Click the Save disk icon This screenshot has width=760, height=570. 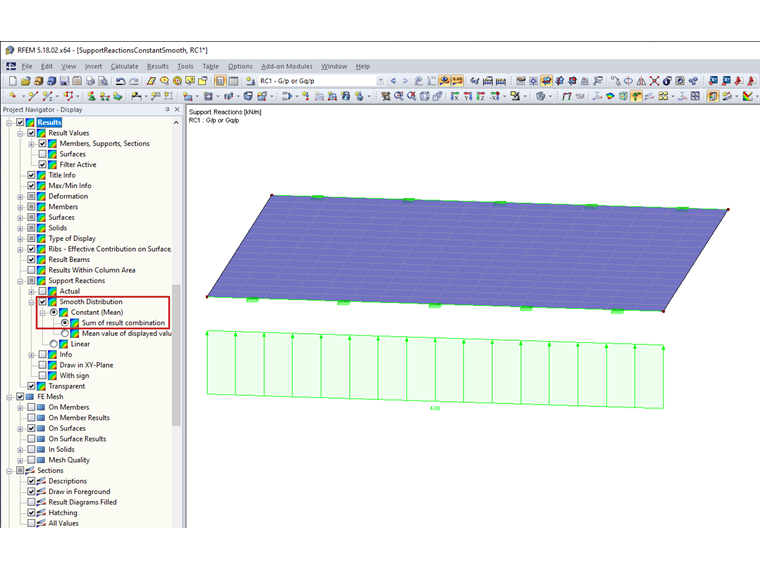tap(64, 81)
